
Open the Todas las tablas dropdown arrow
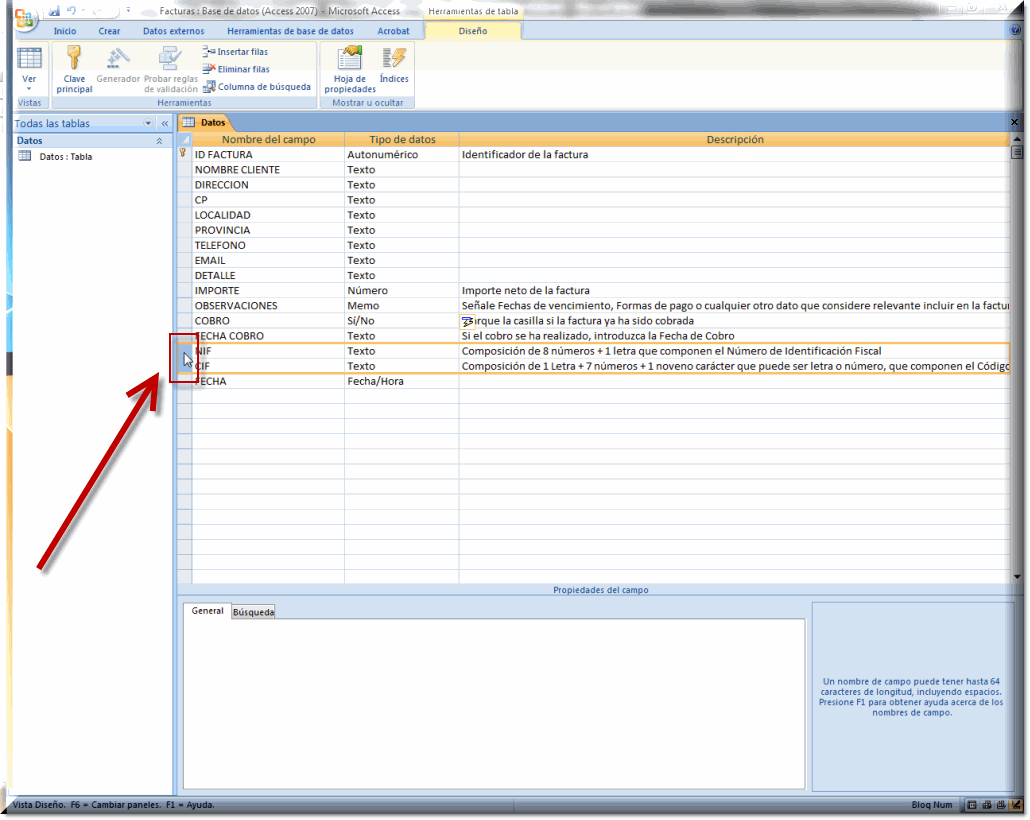click(149, 124)
